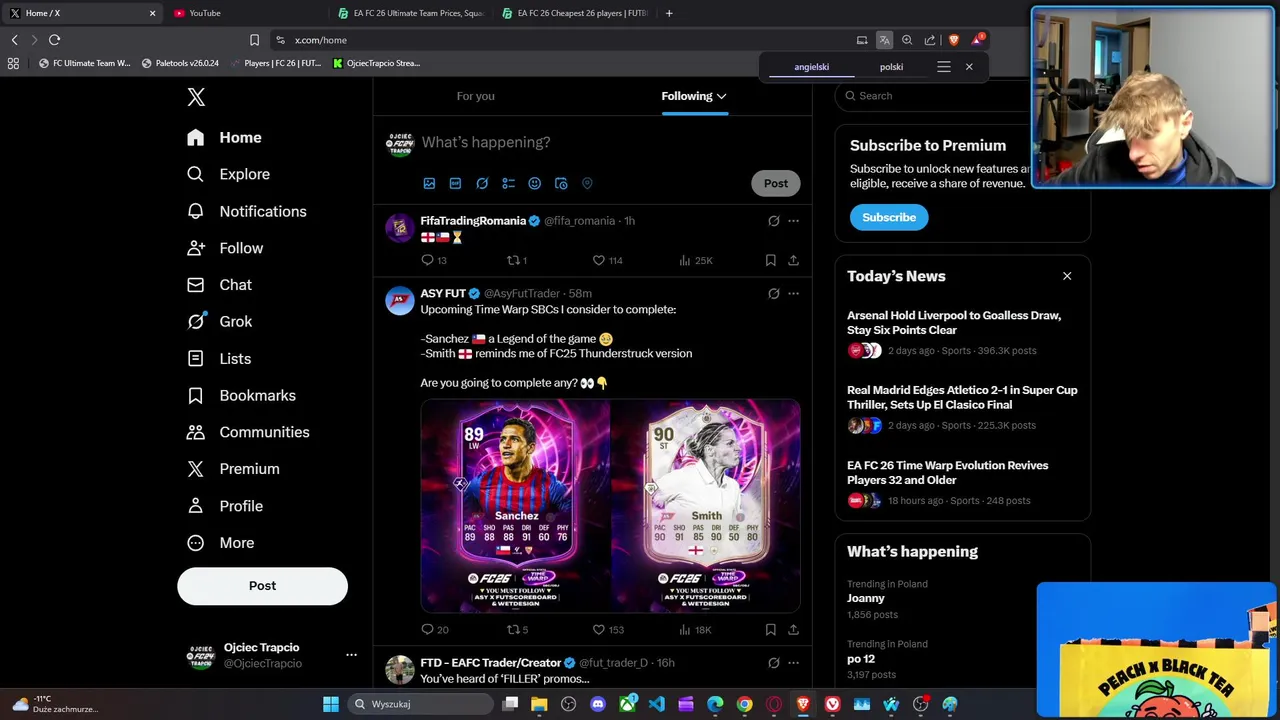
Task: Open FTD - EAFC Trader/Creator post options
Action: [x=793, y=663]
